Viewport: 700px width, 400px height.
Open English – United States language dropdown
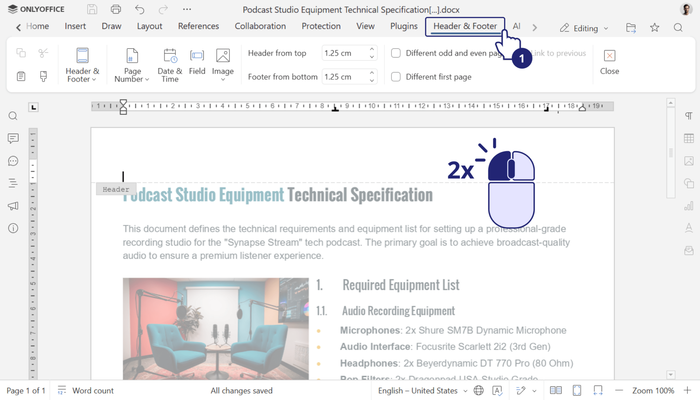click(422, 391)
